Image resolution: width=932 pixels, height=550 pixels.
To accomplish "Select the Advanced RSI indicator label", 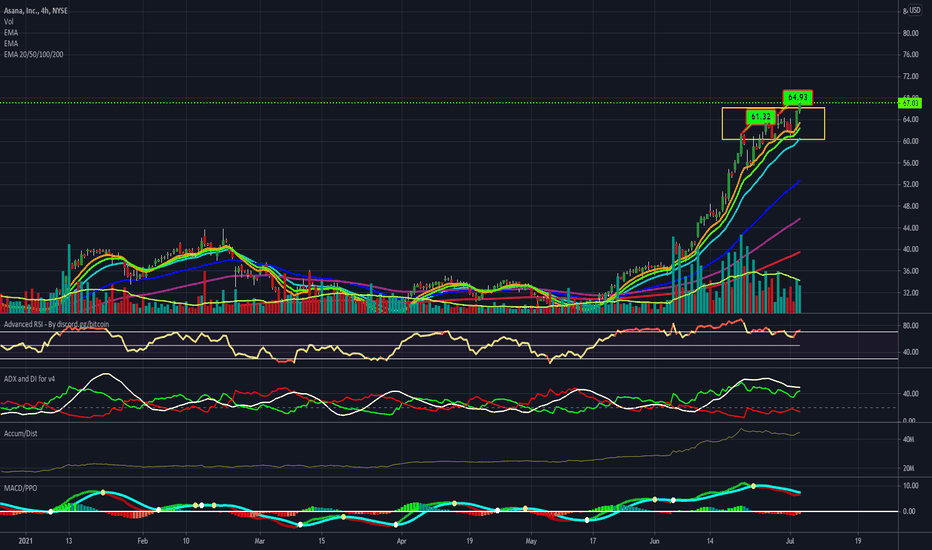I will (x=56, y=324).
